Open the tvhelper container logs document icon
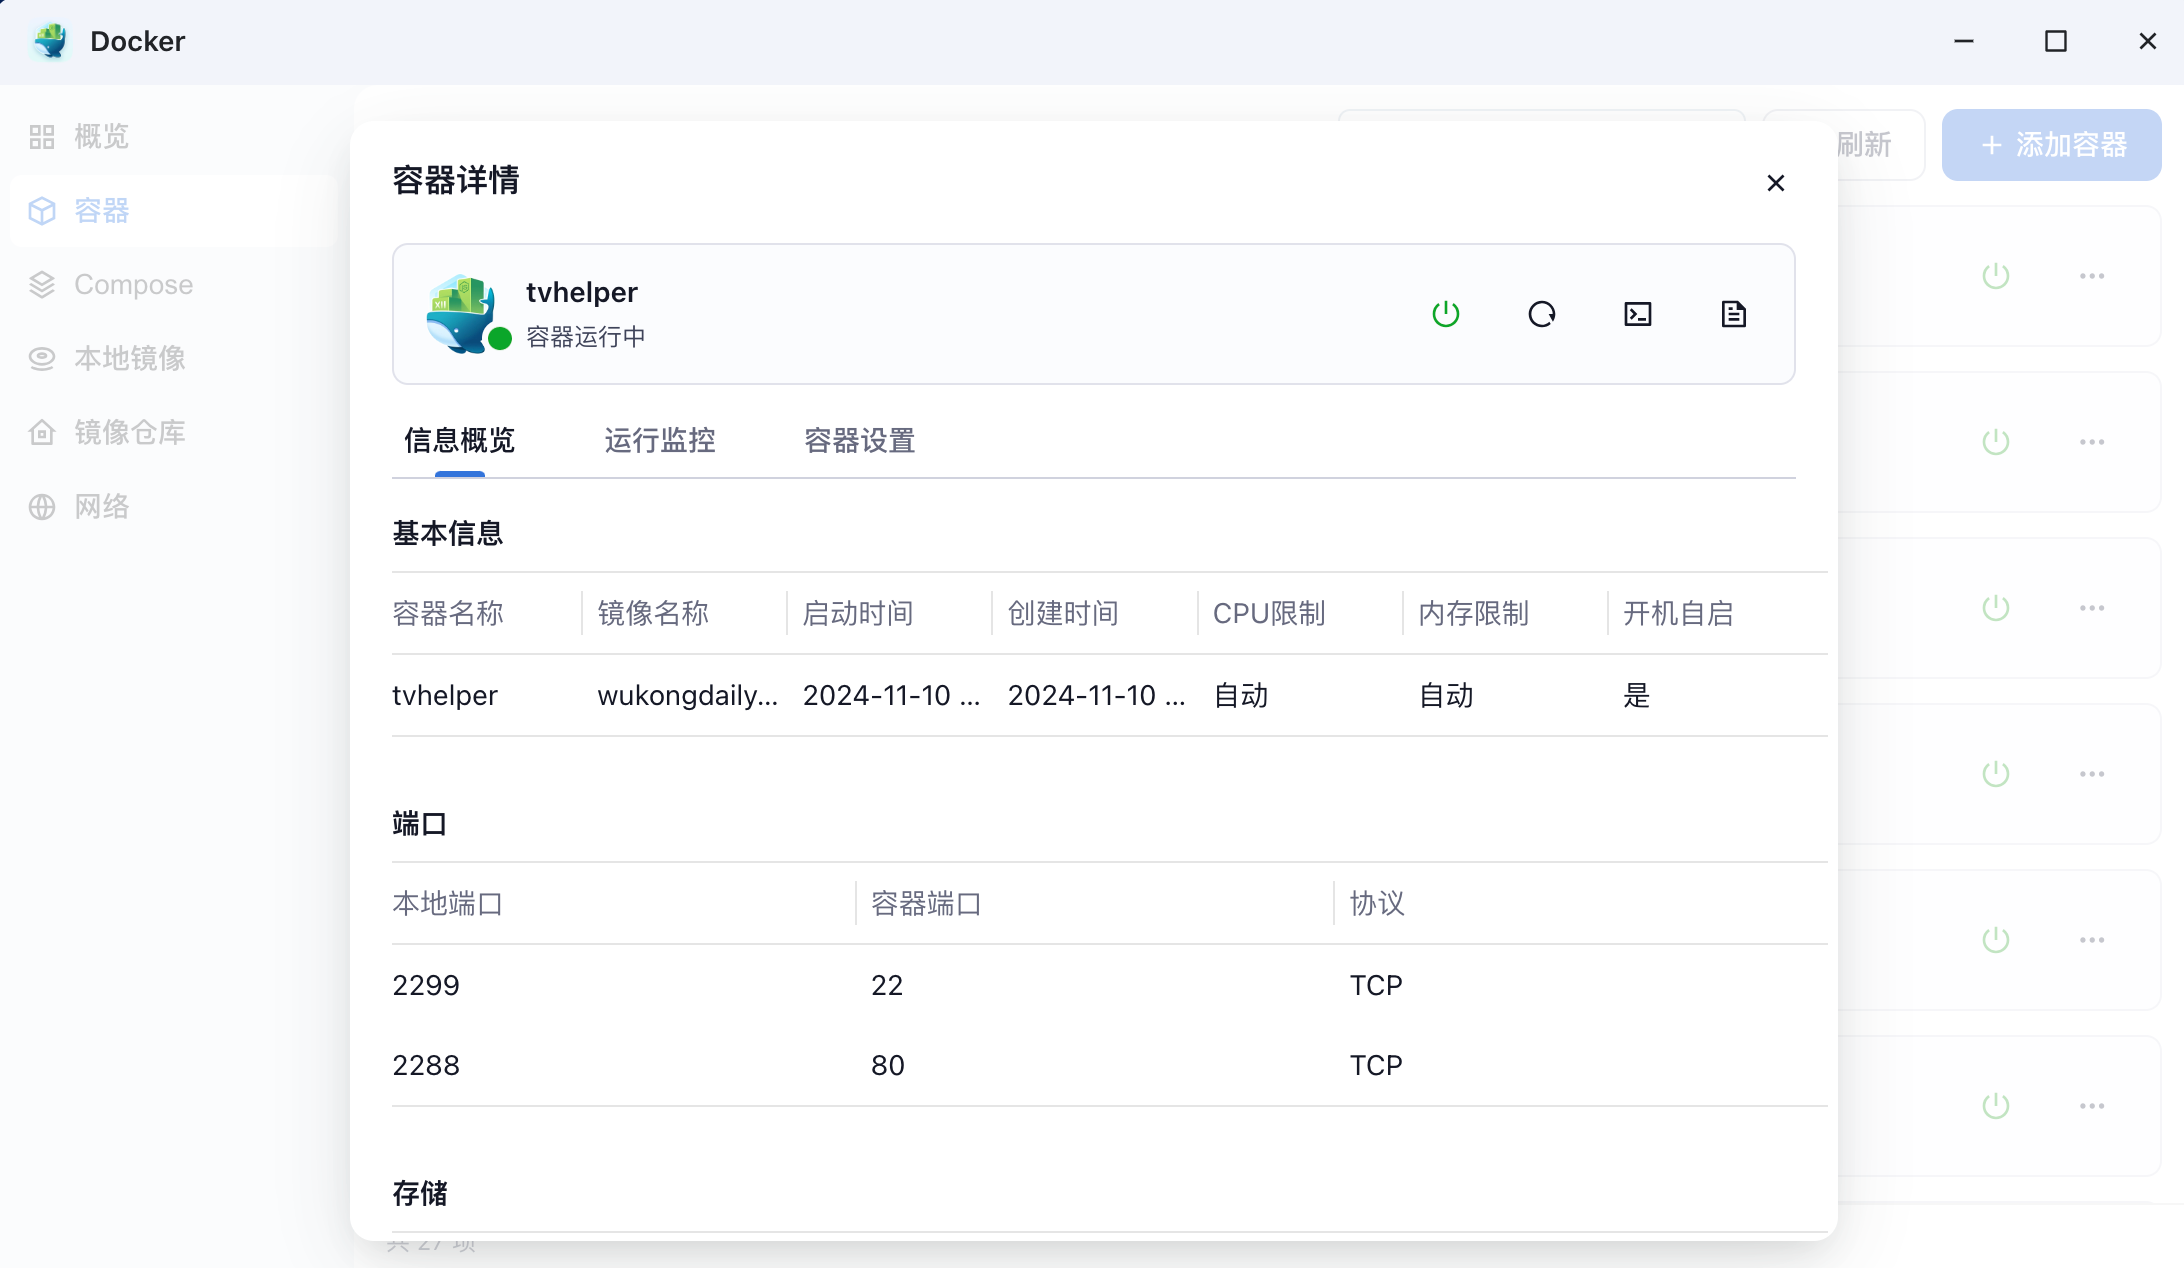 pyautogui.click(x=1734, y=314)
